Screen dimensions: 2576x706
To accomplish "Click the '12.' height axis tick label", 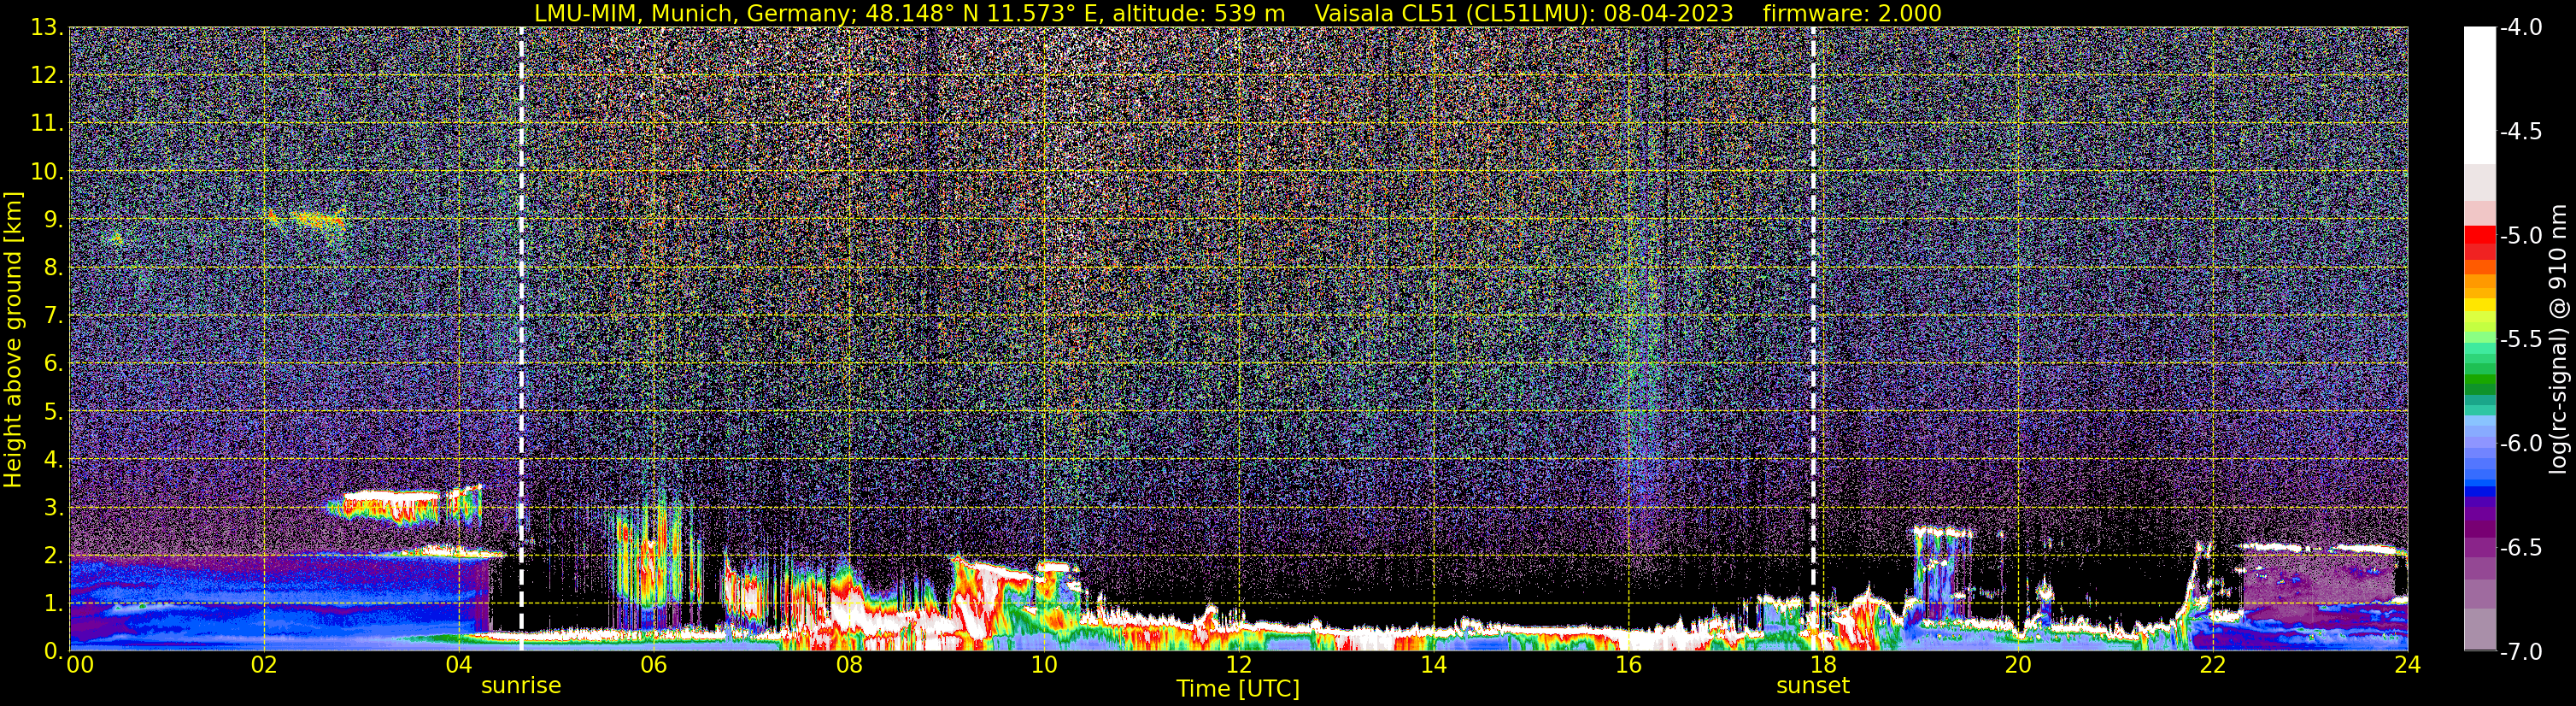I will tap(47, 76).
